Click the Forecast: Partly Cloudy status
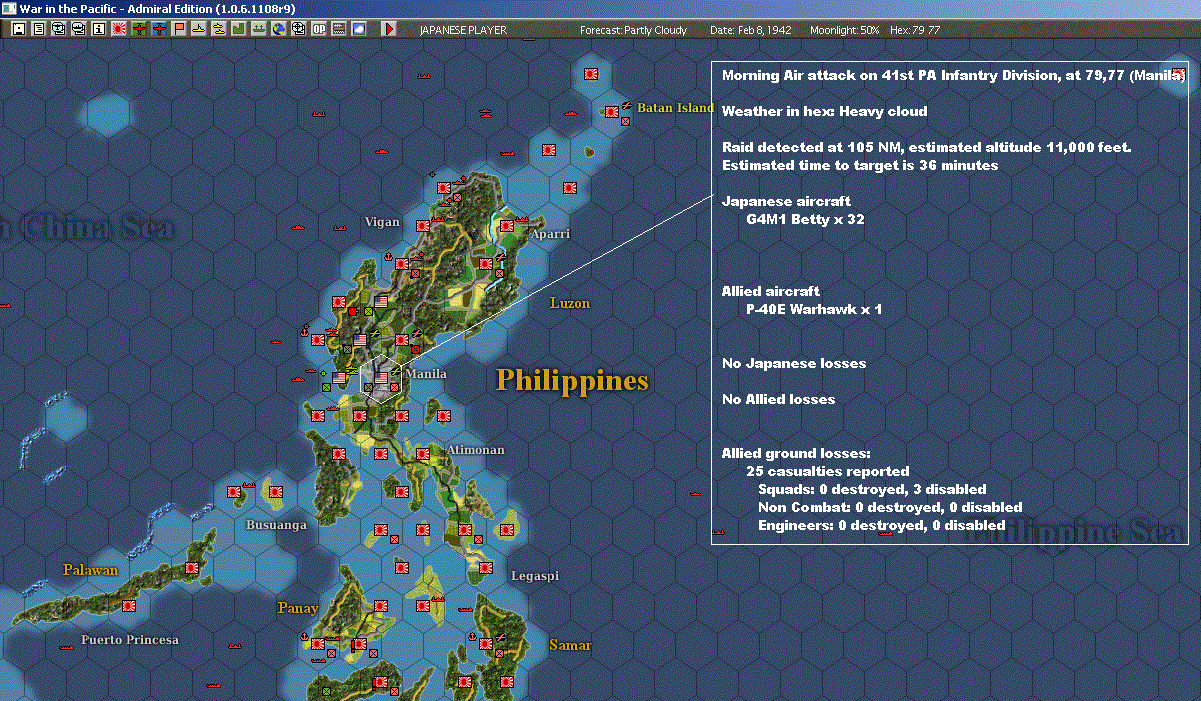This screenshot has height=701, width=1201. 634,30
